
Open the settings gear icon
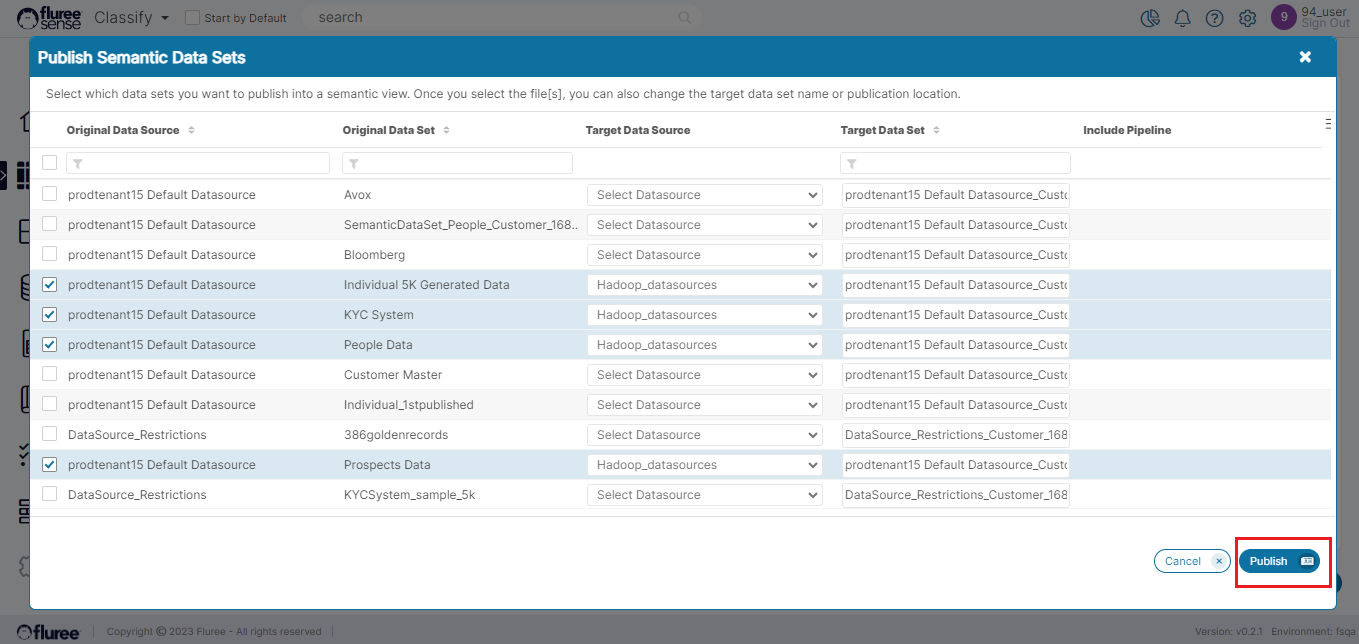coord(1247,18)
